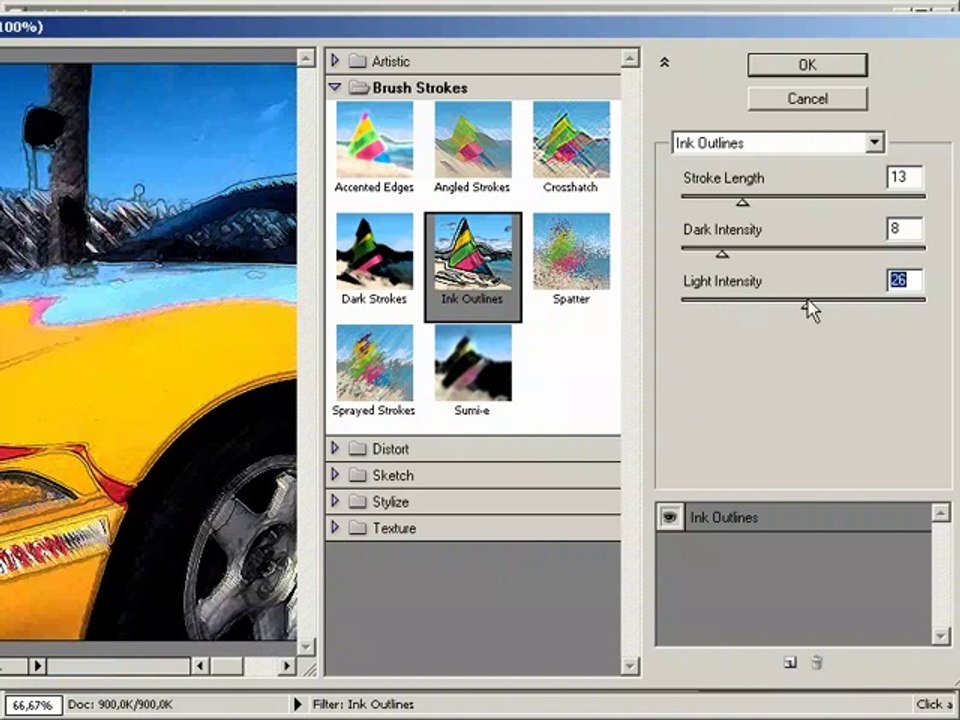960x720 pixels.
Task: Click the New effect layer icon
Action: (x=790, y=662)
